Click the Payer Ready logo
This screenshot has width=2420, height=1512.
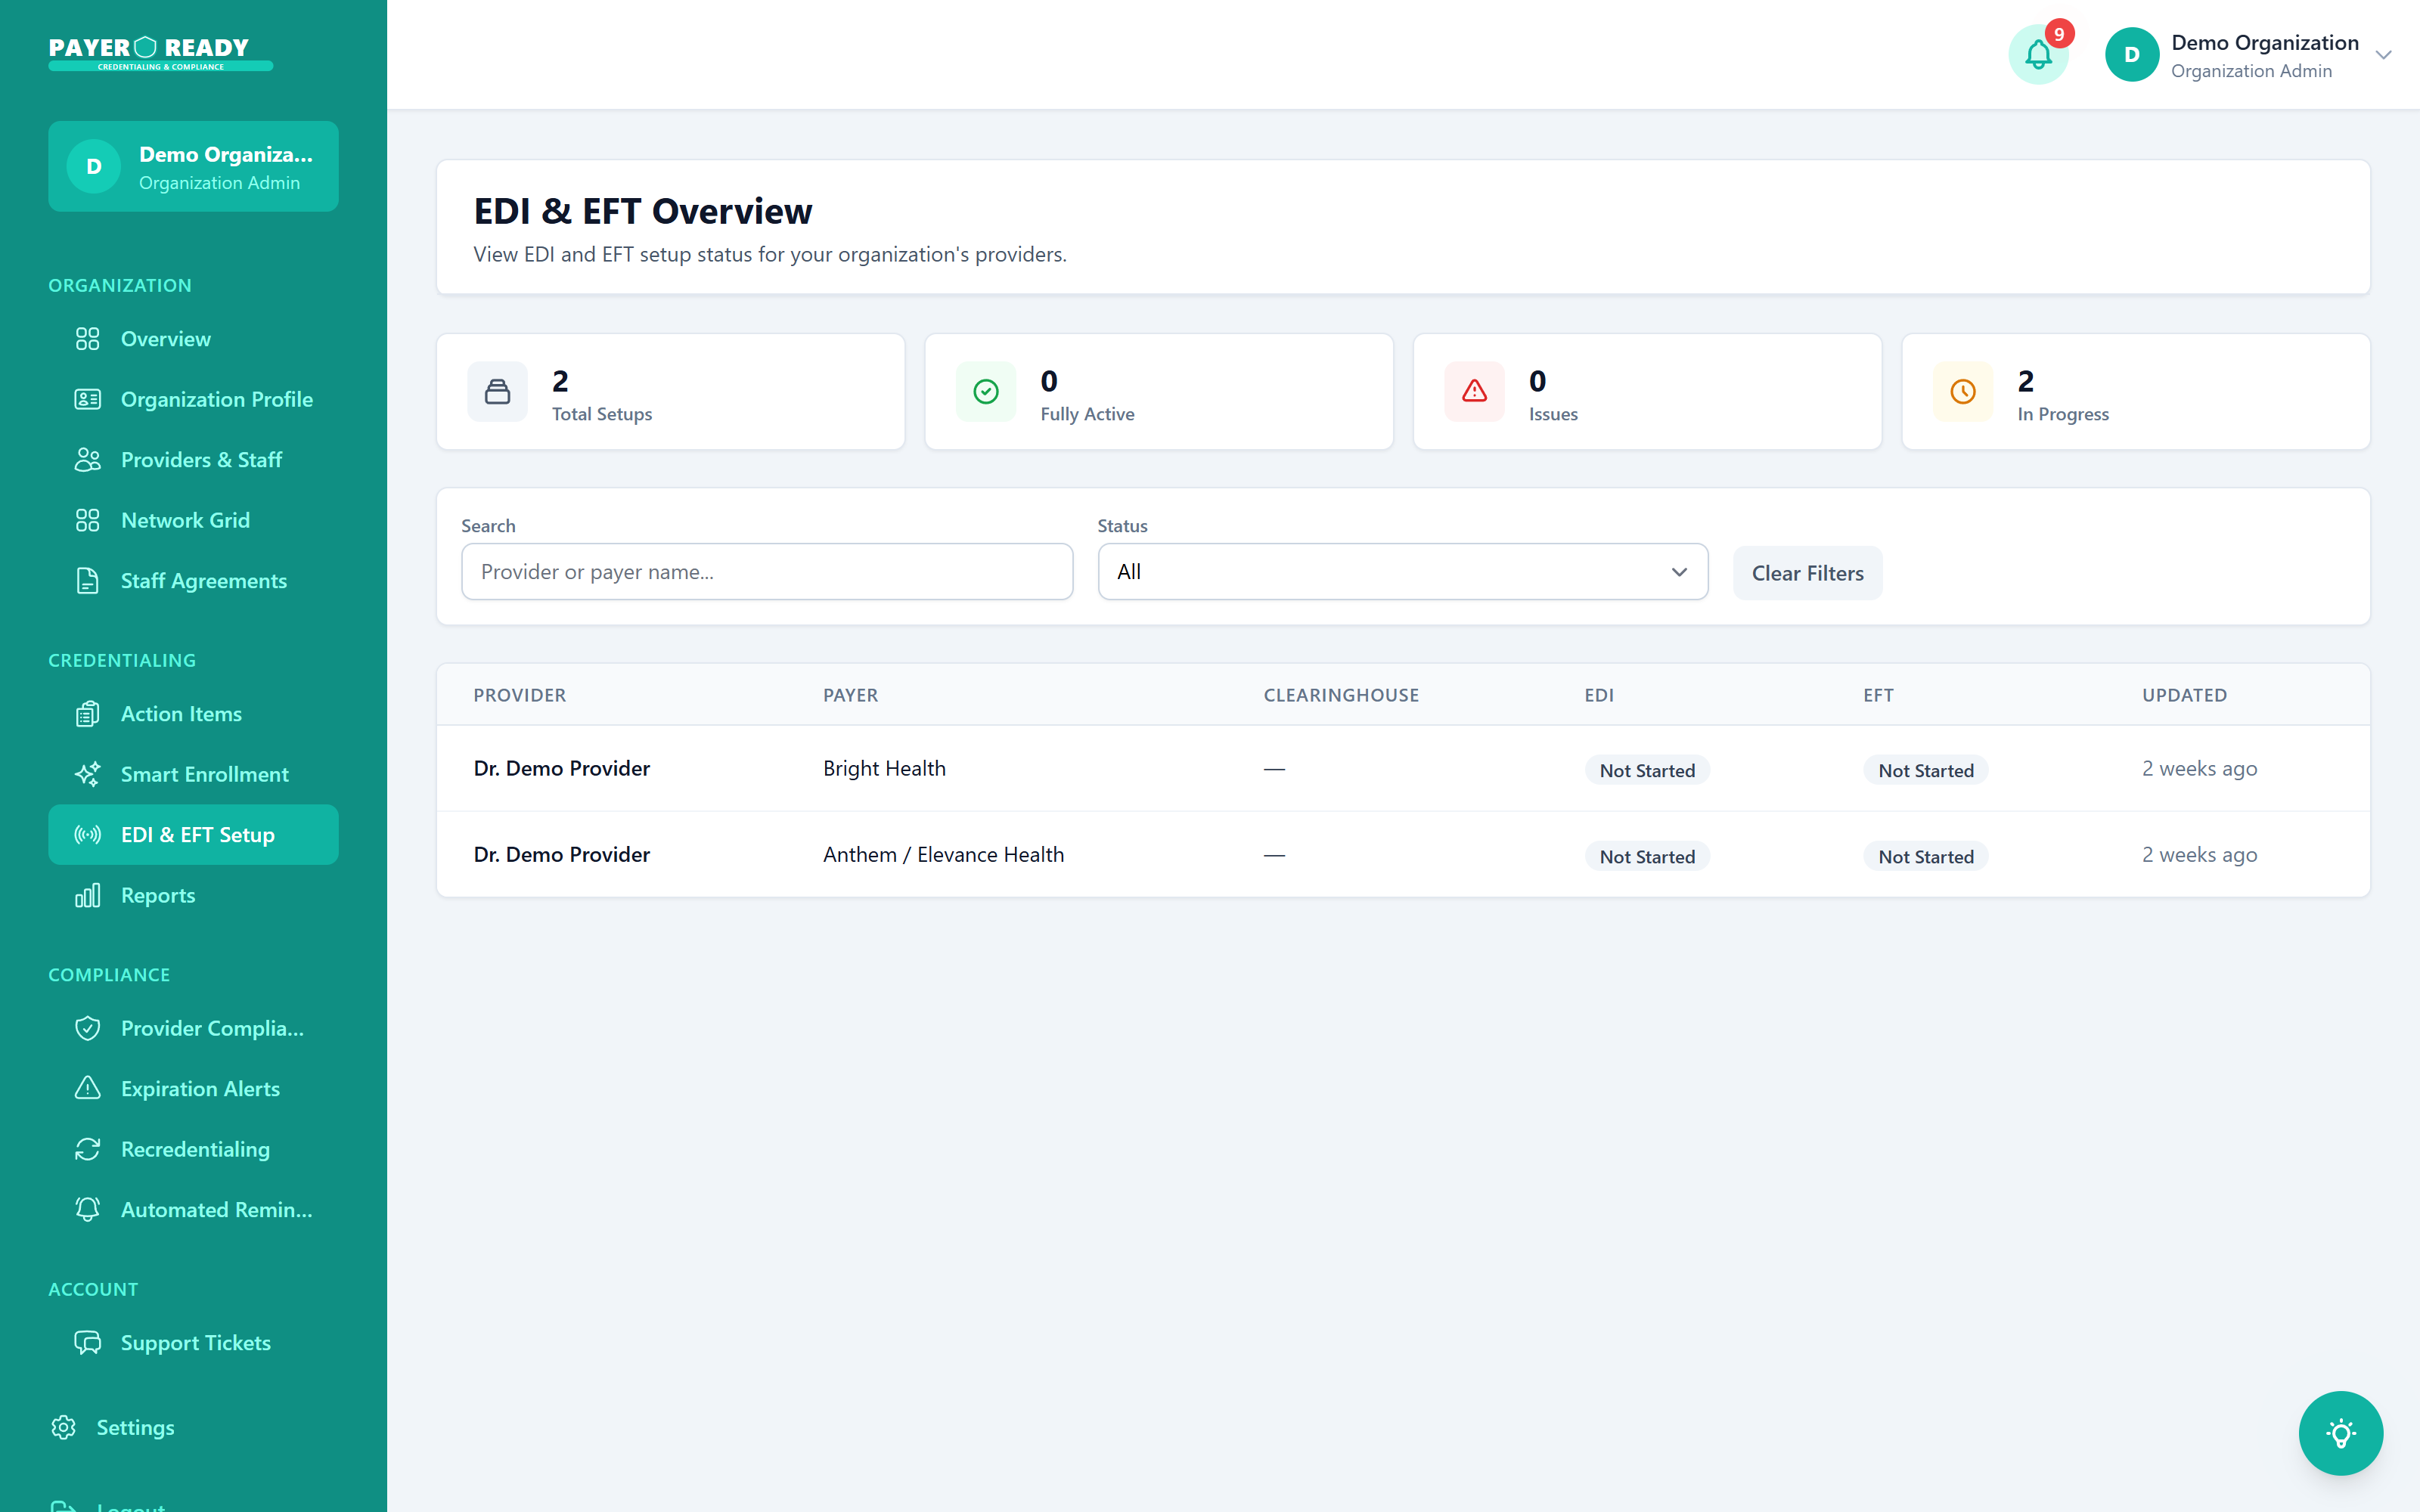click(160, 54)
